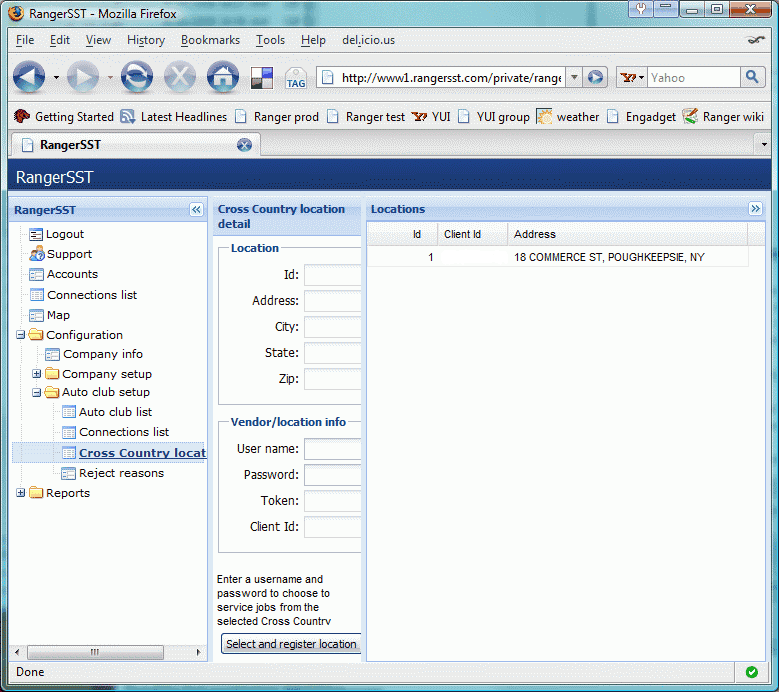
Task: Click the browser Back arrow
Action: coord(29,77)
